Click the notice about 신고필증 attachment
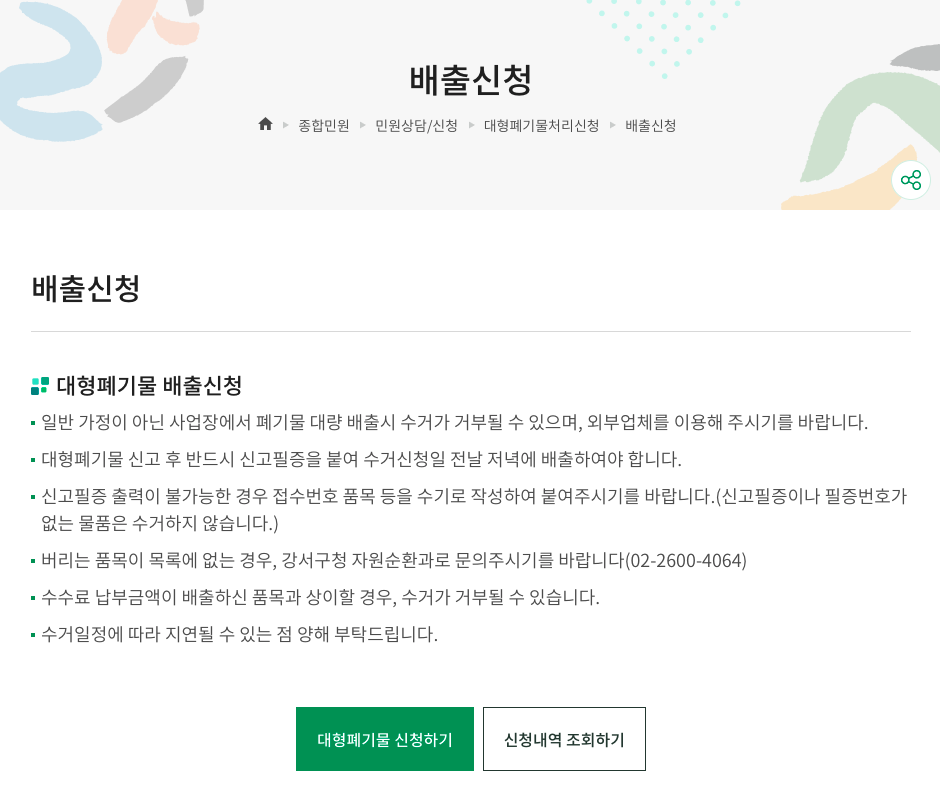Viewport: 940px width, 786px height. [x=360, y=460]
